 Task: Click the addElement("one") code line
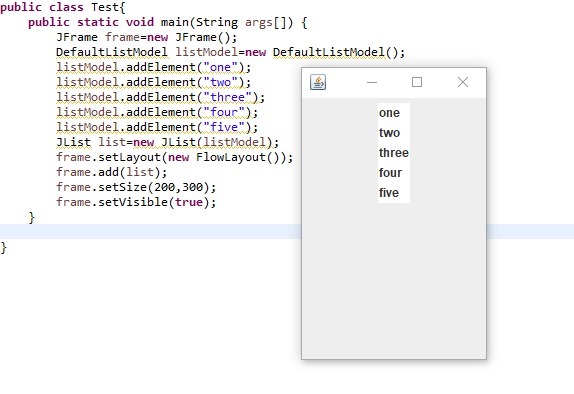[153, 67]
